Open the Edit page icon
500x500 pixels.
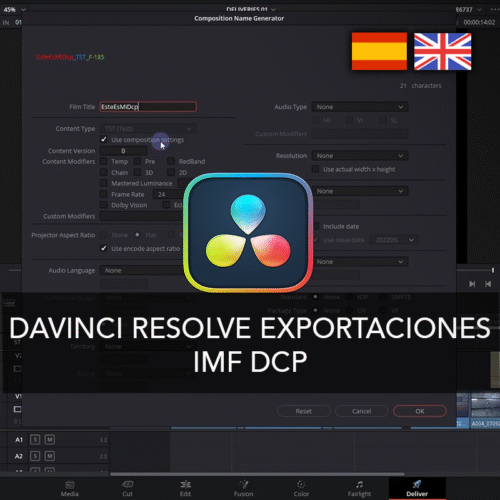[x=186, y=485]
